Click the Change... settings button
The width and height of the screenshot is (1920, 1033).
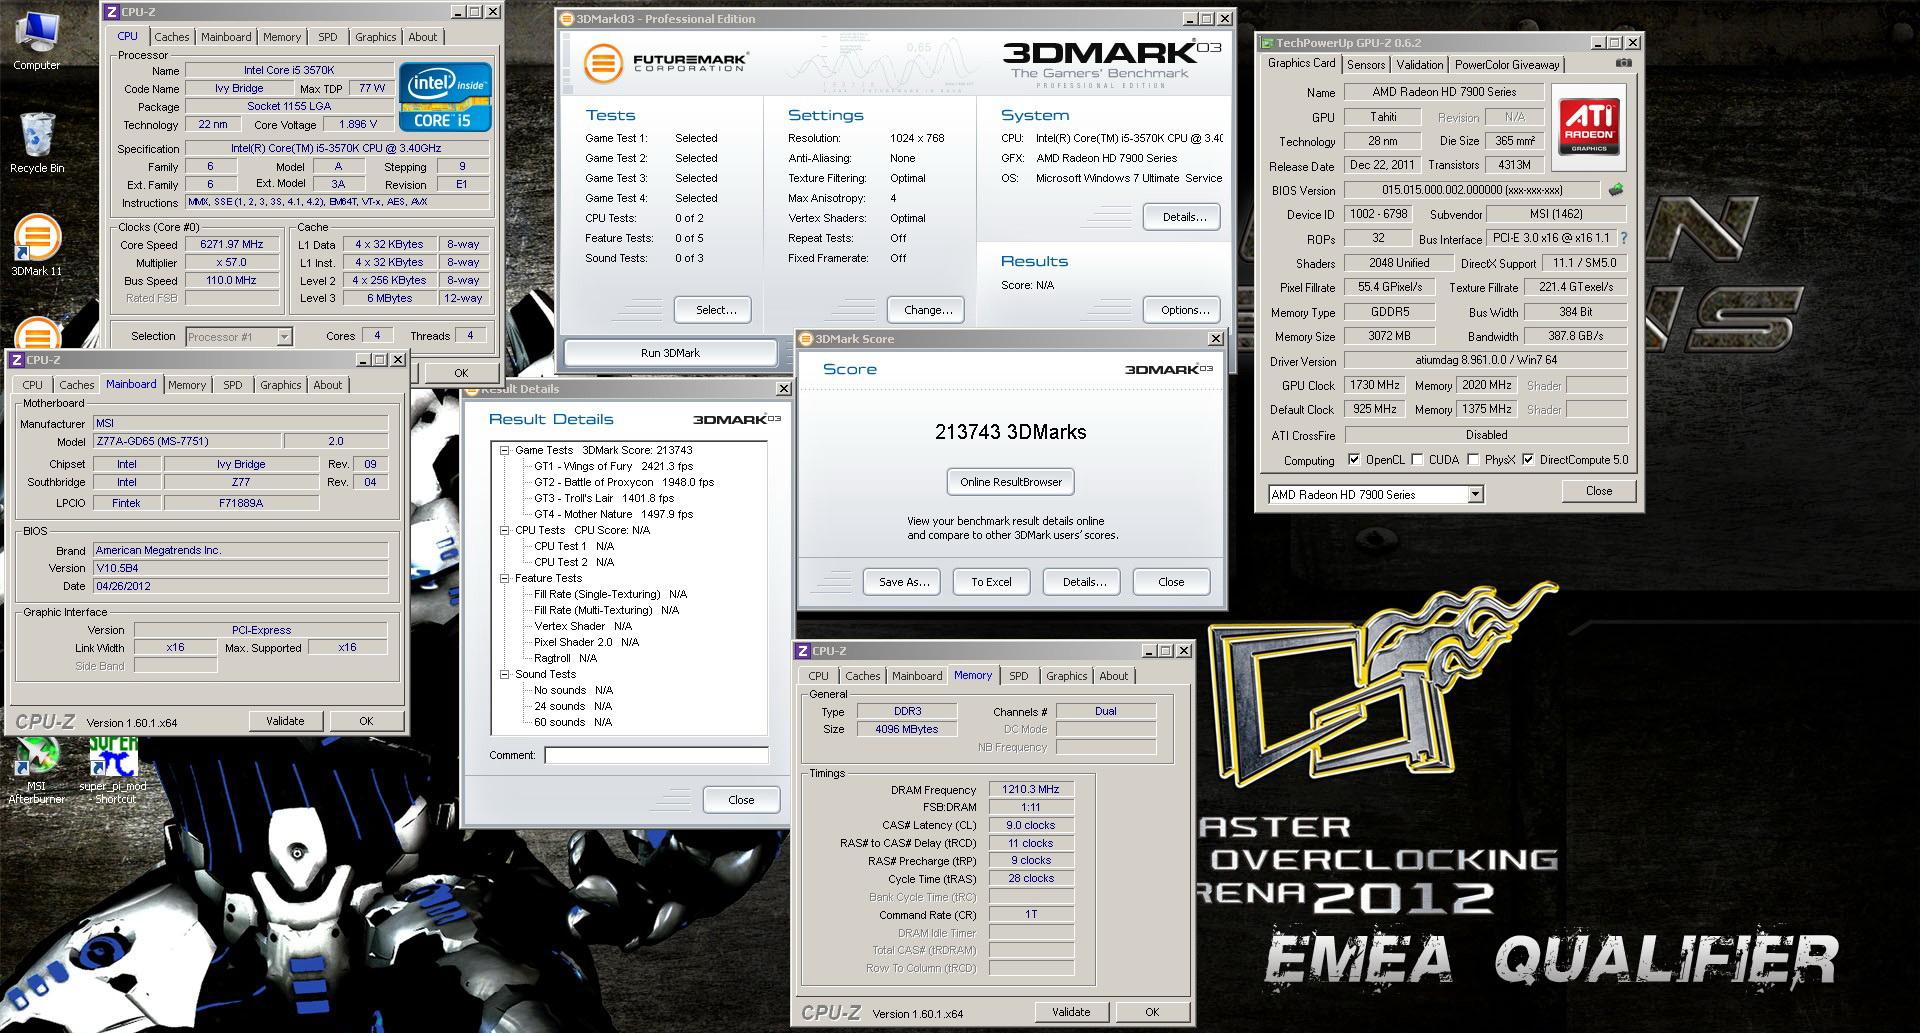(x=928, y=310)
